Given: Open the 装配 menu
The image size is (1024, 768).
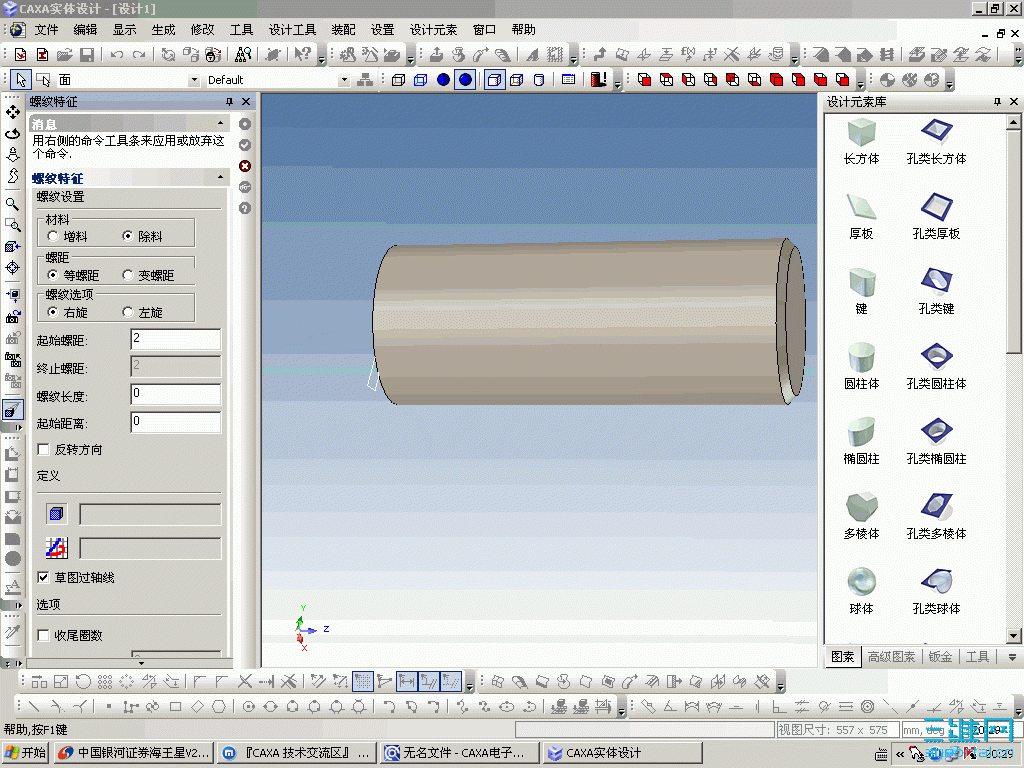Looking at the screenshot, I should coord(344,29).
